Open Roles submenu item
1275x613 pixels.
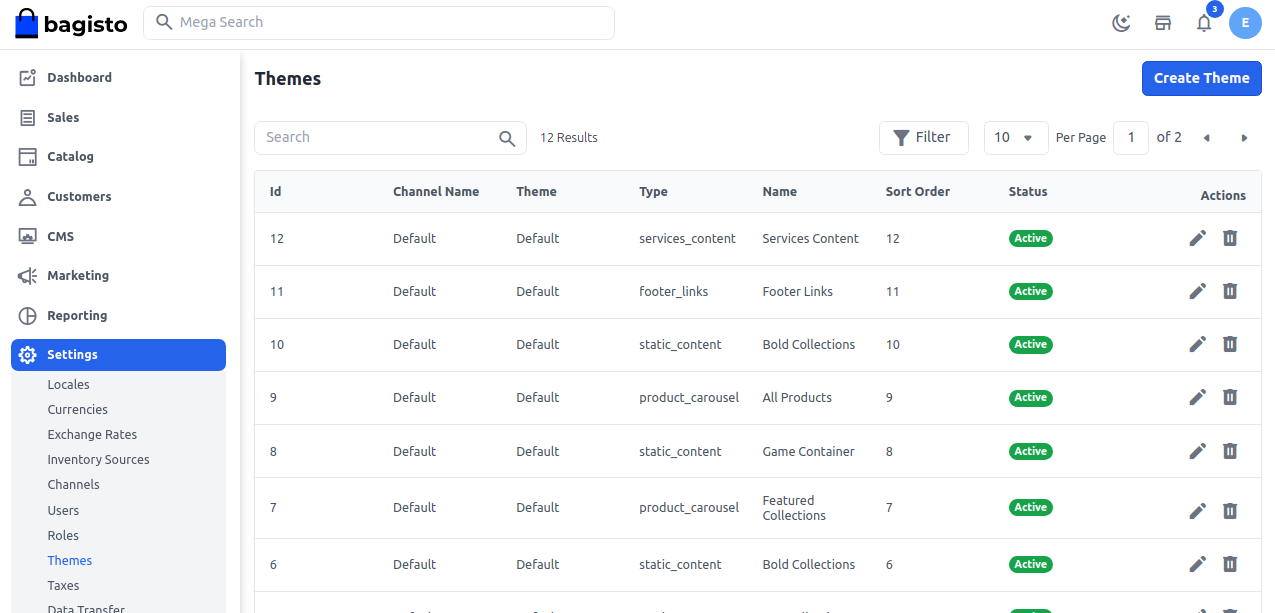63,535
